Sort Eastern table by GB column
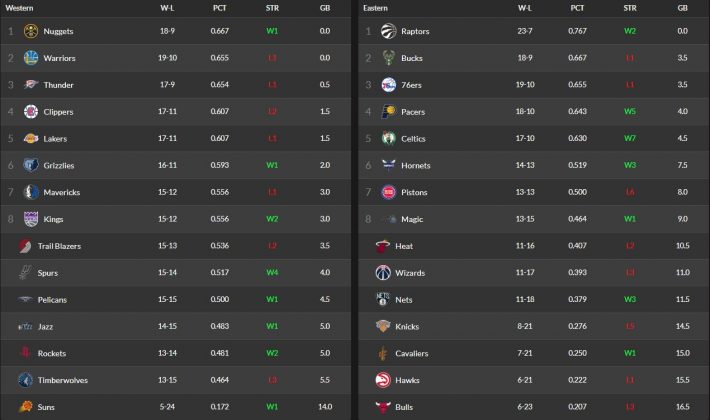 click(682, 7)
